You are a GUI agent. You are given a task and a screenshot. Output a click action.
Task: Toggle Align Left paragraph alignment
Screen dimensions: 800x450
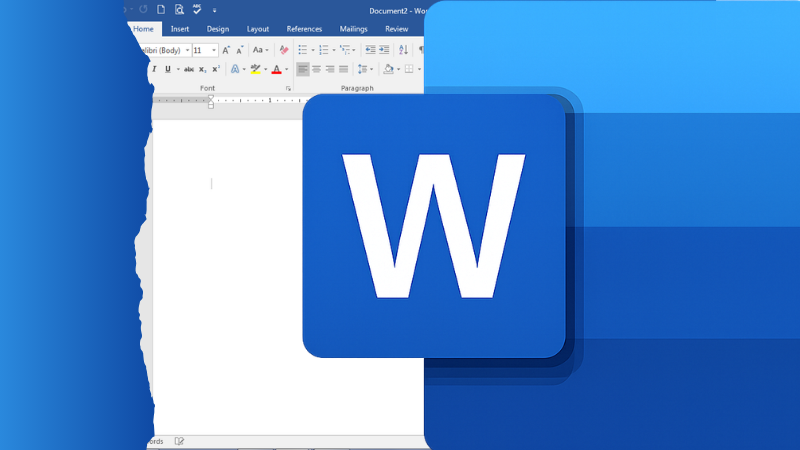303,69
